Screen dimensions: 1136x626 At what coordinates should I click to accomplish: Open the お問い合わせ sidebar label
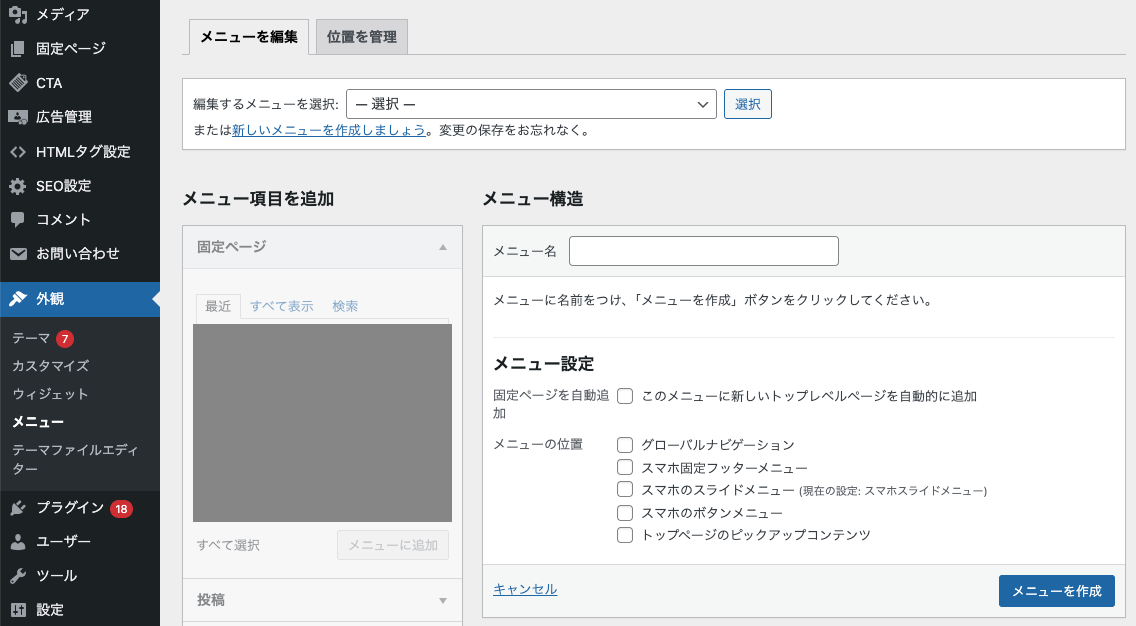point(78,254)
